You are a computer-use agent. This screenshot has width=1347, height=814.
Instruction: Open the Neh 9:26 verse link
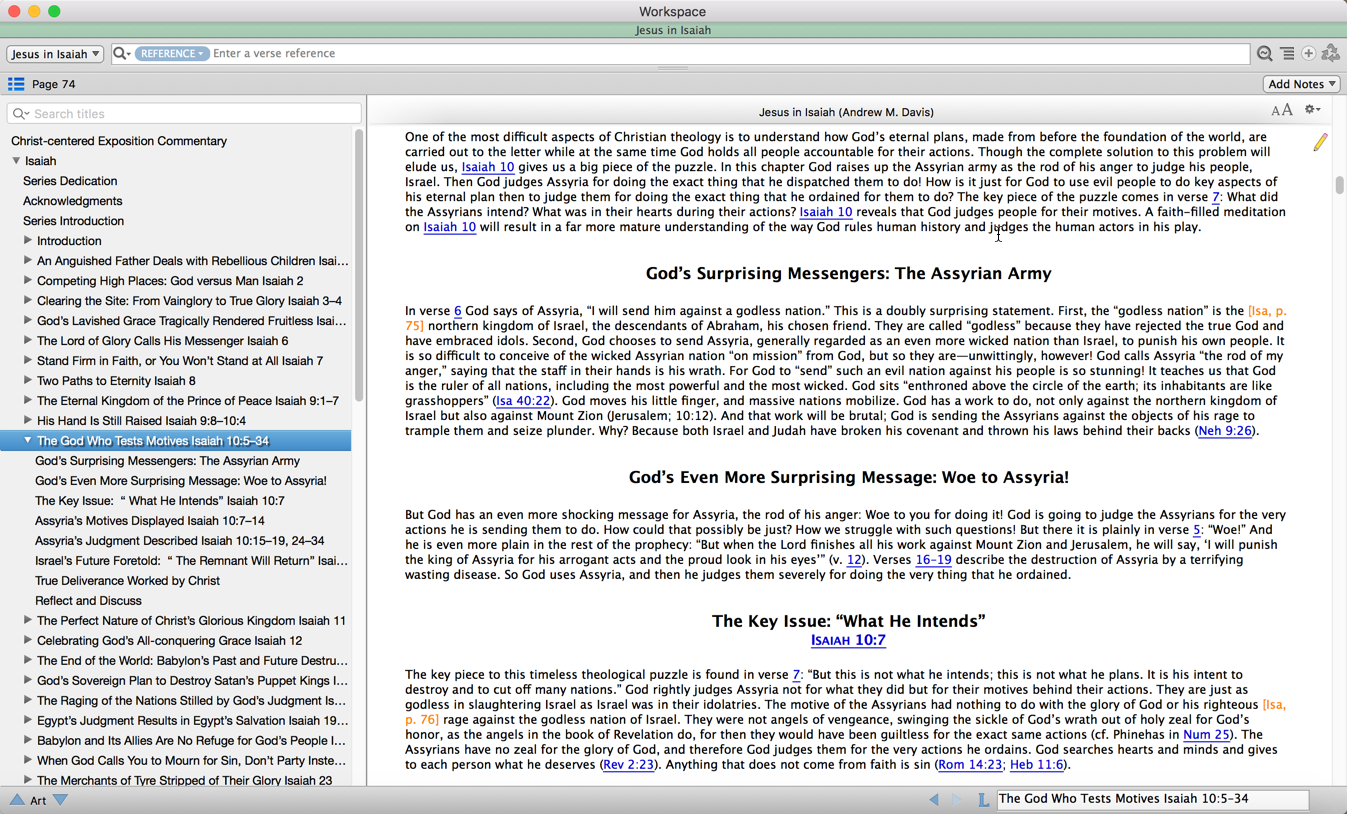(x=1225, y=431)
